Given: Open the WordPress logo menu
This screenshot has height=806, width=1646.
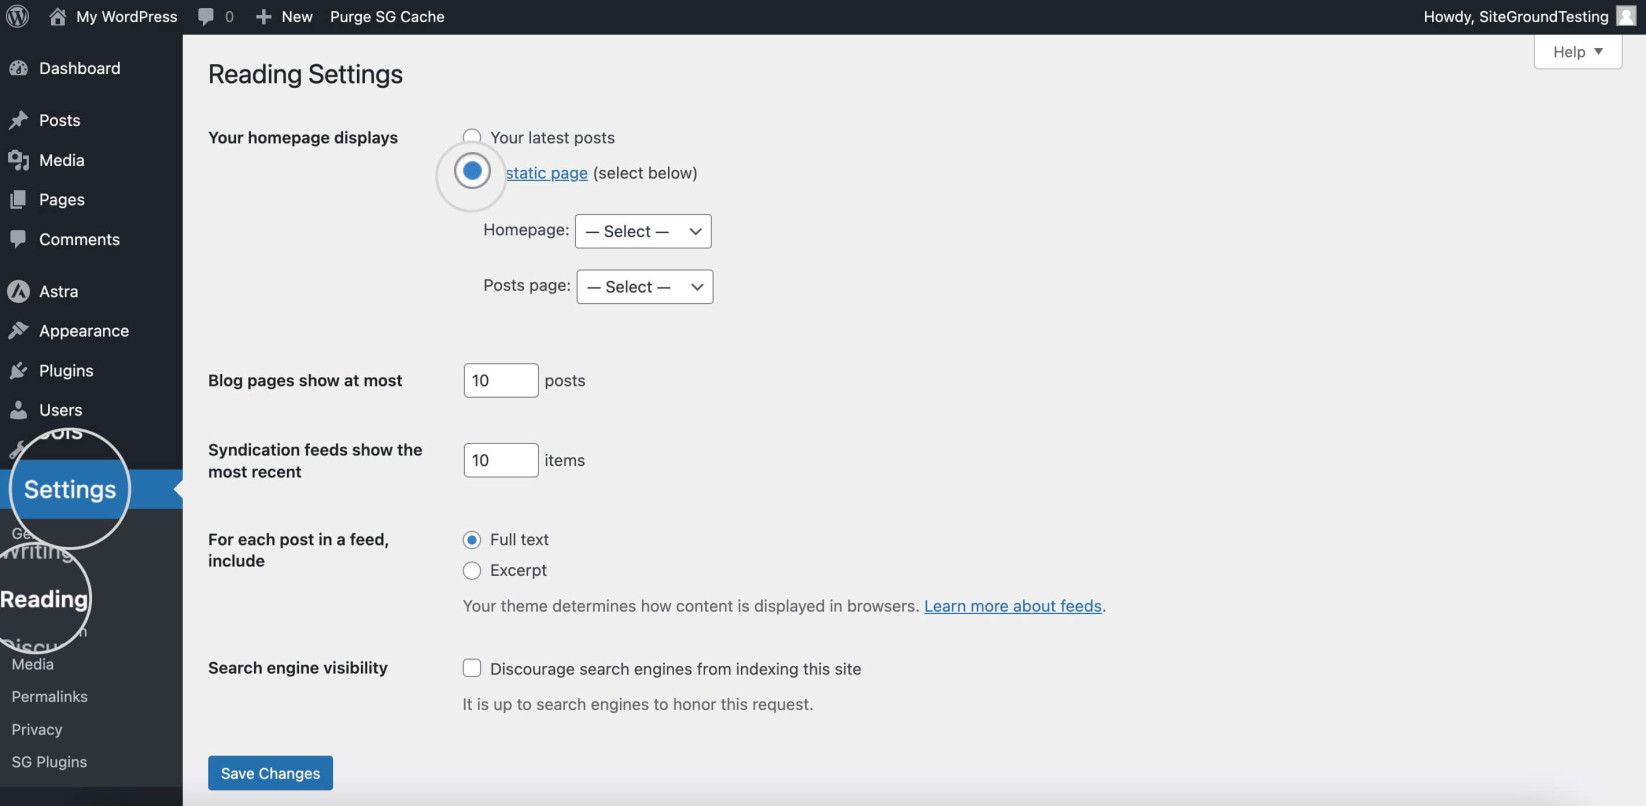Looking at the screenshot, I should click(18, 16).
